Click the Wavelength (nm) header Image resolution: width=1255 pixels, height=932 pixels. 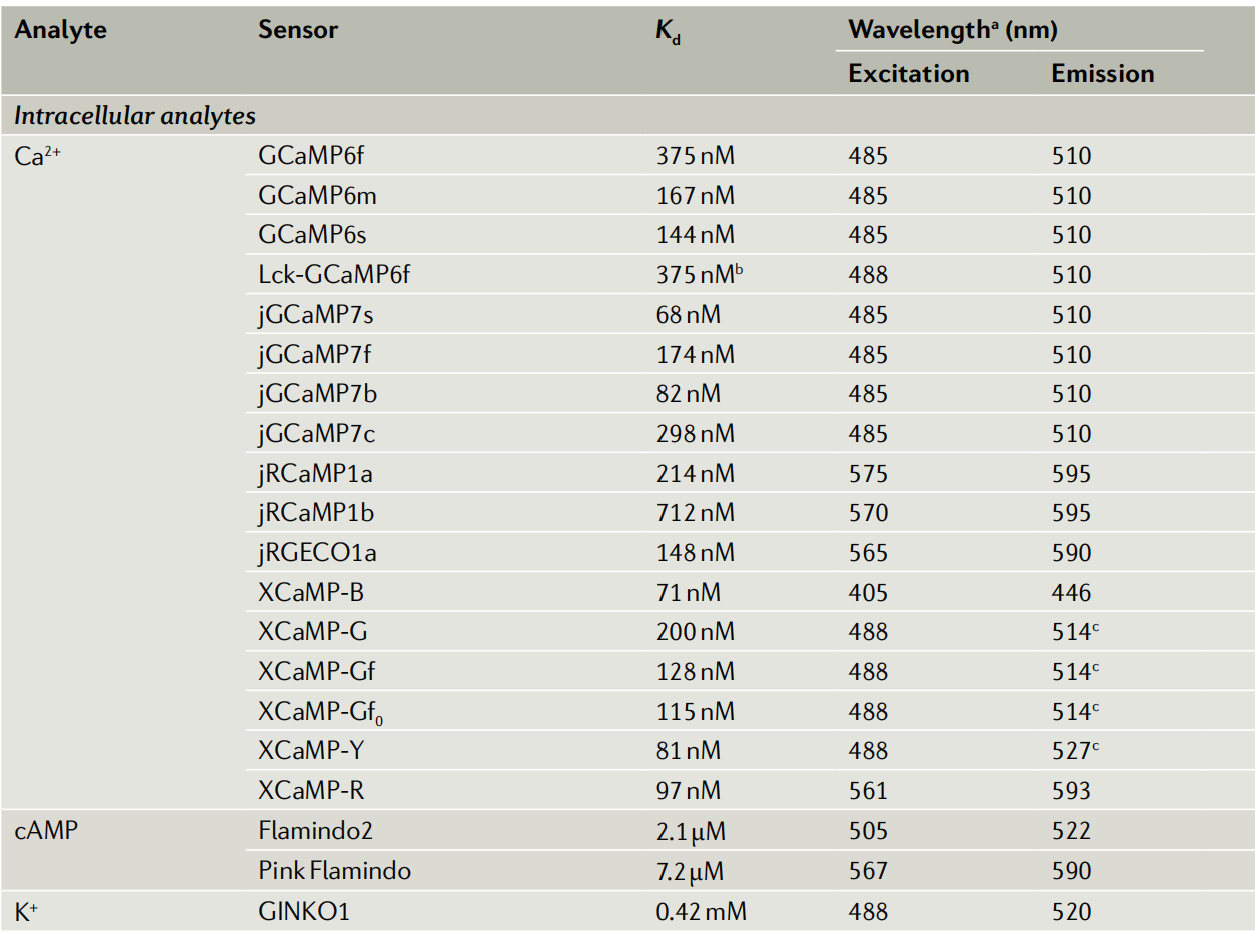click(952, 30)
